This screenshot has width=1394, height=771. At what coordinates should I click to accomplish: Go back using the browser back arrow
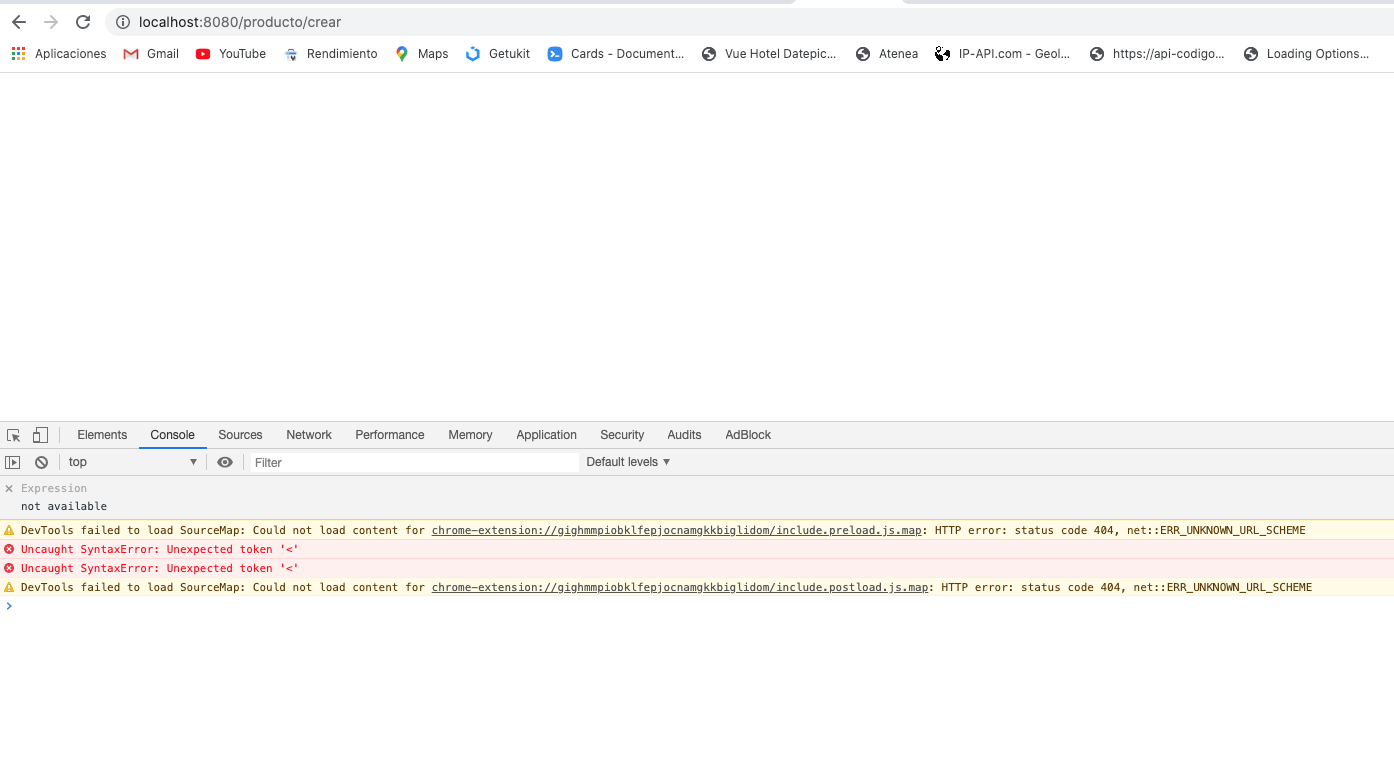19,22
